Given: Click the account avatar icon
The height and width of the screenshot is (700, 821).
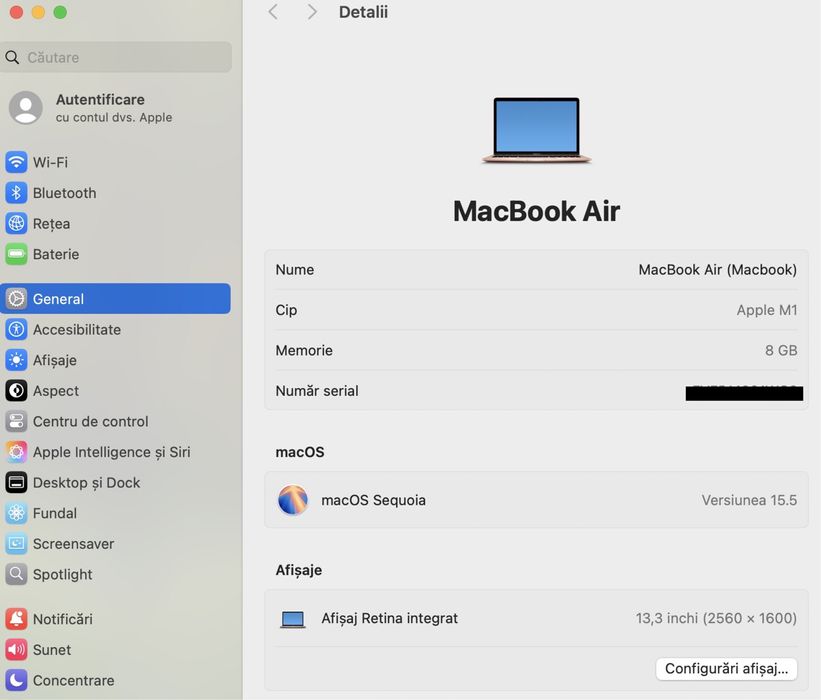Looking at the screenshot, I should pyautogui.click(x=26, y=108).
